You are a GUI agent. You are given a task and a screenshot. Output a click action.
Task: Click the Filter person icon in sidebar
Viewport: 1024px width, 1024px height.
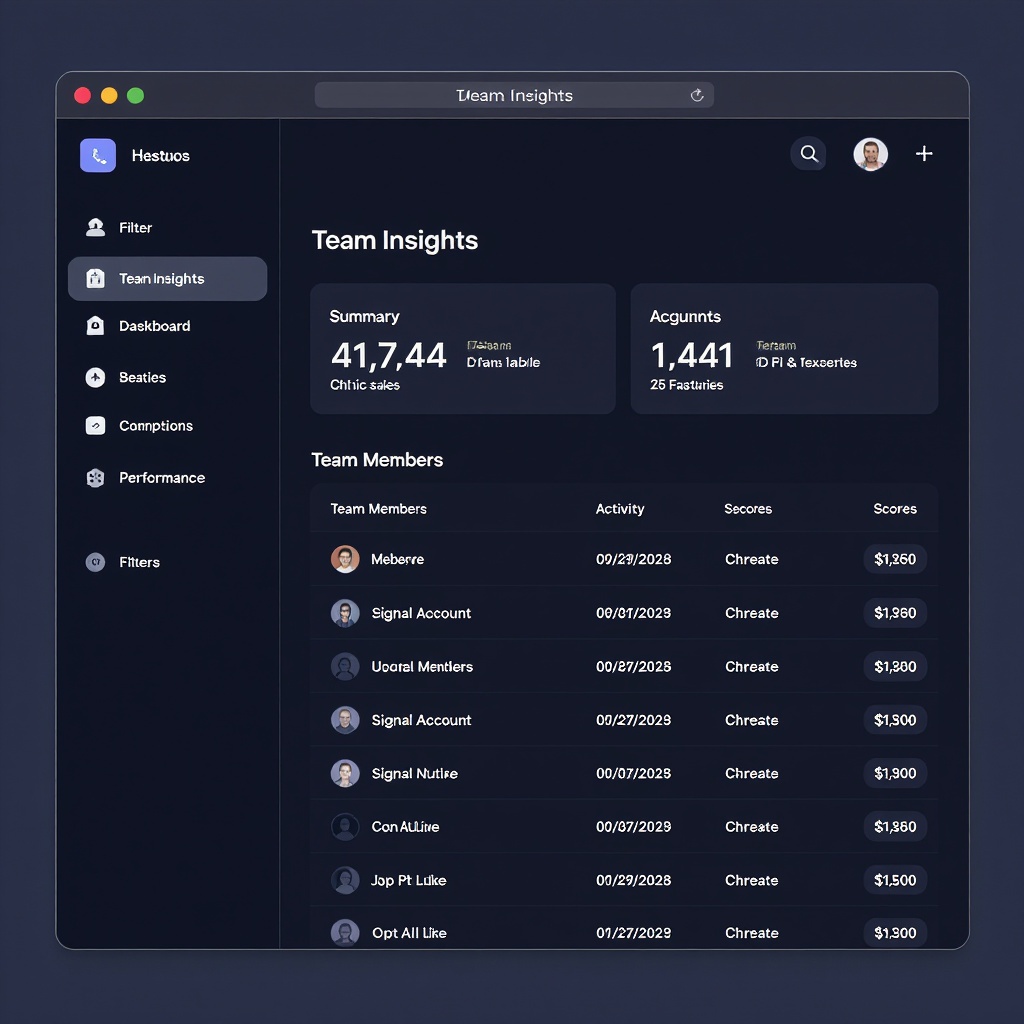click(x=95, y=227)
